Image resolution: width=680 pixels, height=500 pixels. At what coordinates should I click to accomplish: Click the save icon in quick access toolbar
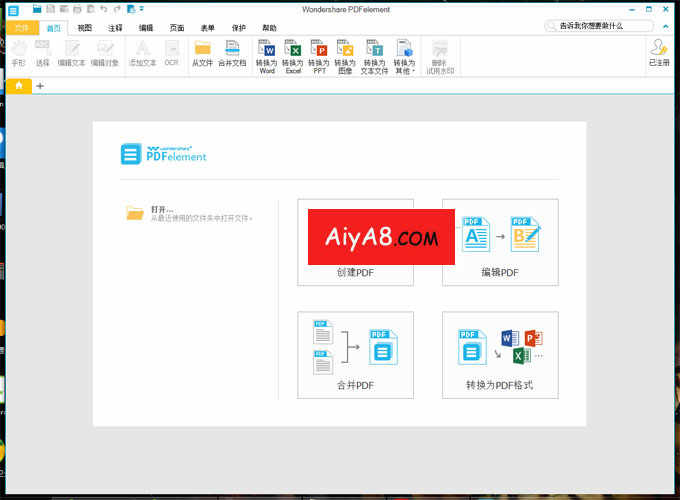(x=50, y=9)
